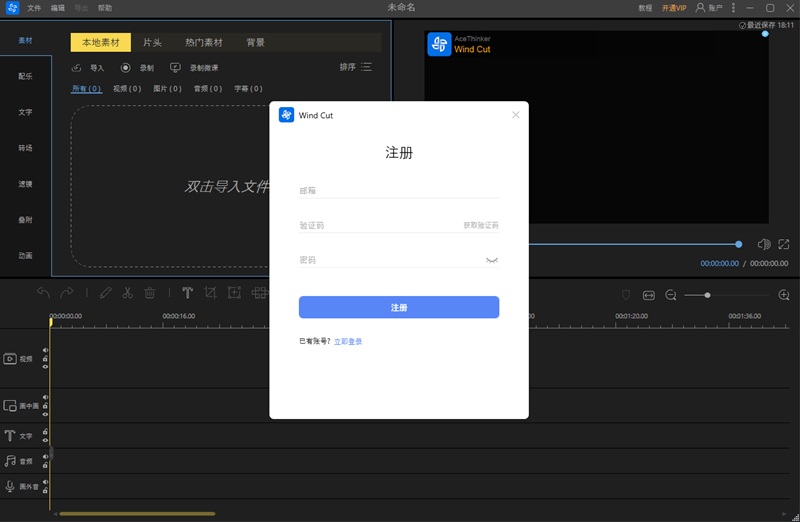Click the preview volume speaker icon

coord(764,244)
